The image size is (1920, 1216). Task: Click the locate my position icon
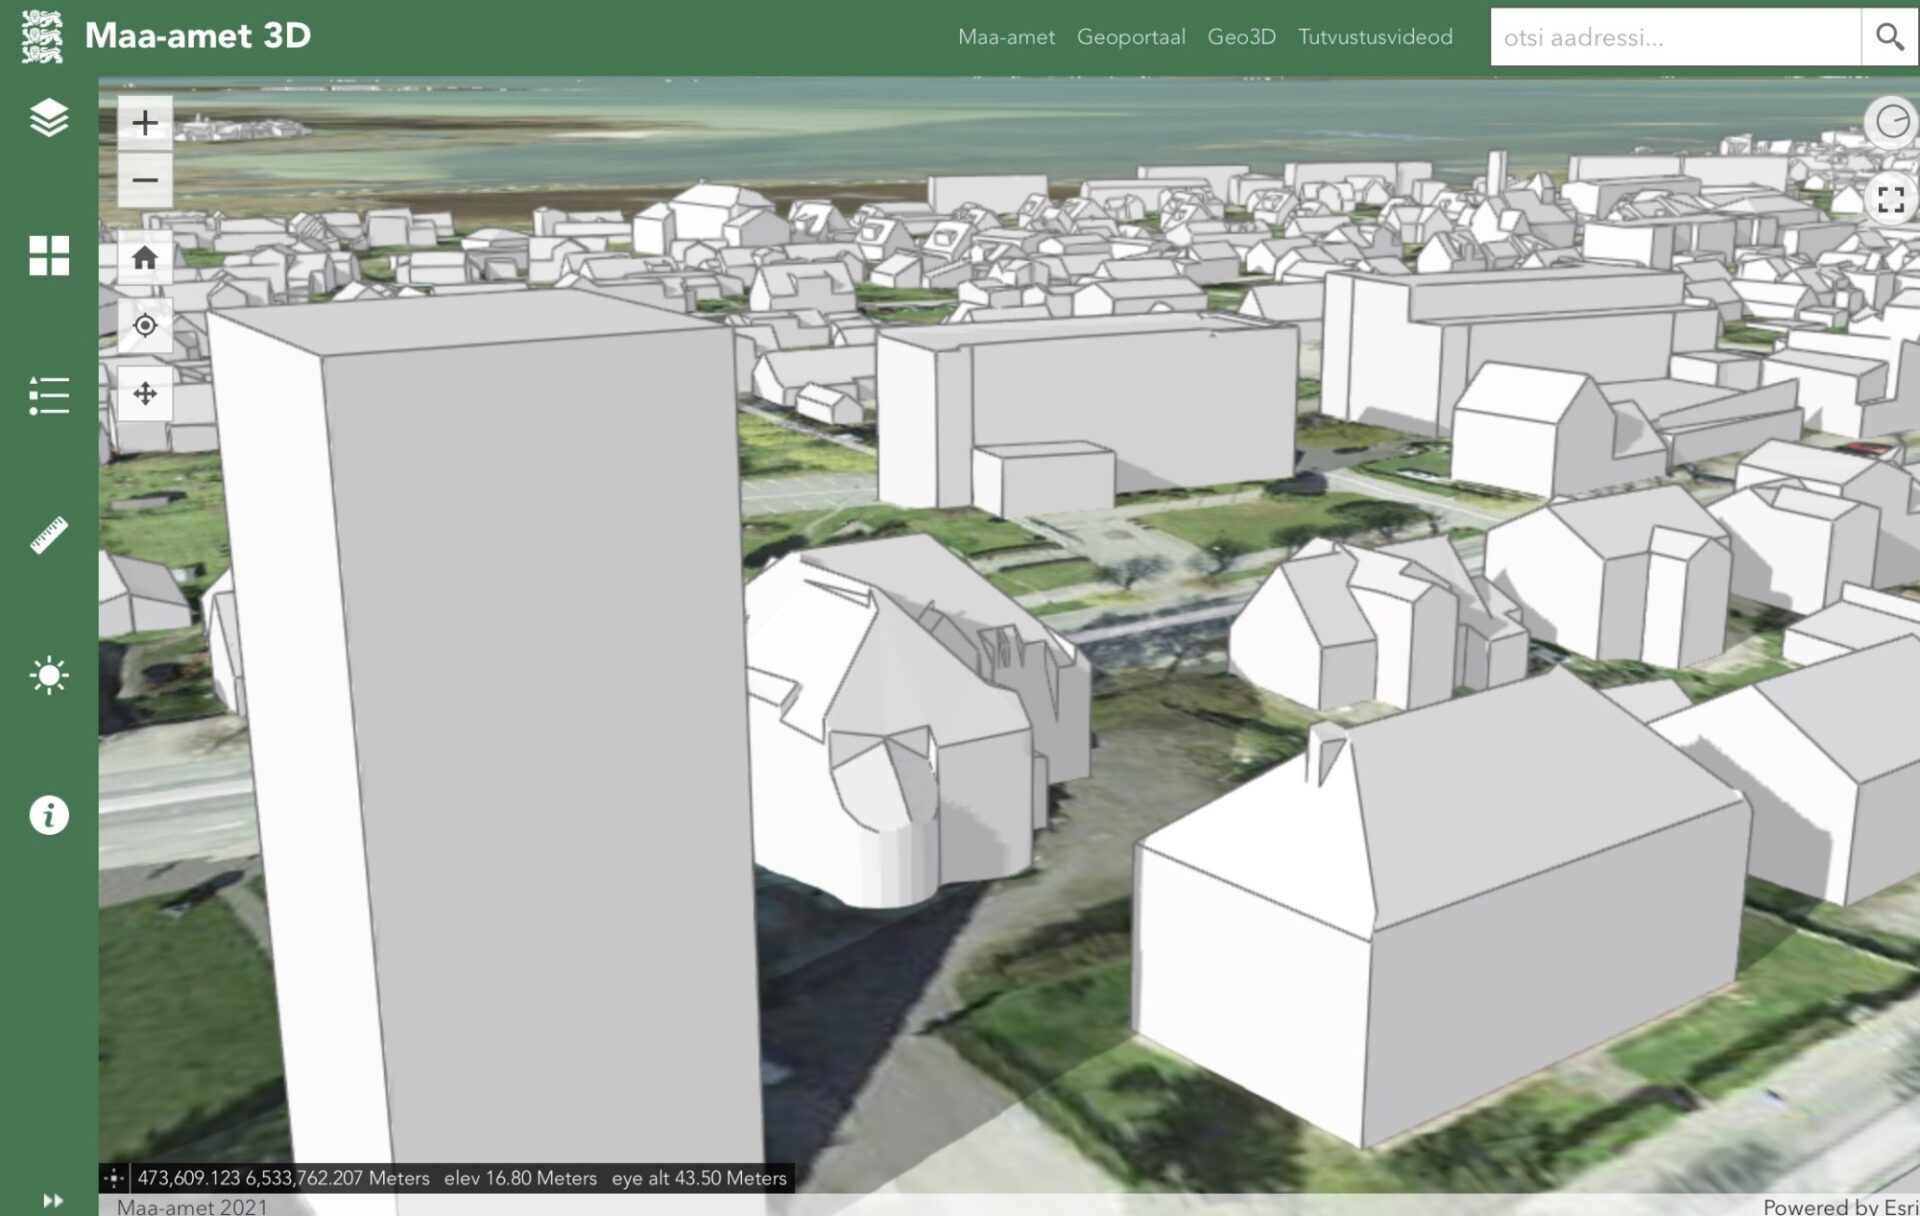[145, 326]
